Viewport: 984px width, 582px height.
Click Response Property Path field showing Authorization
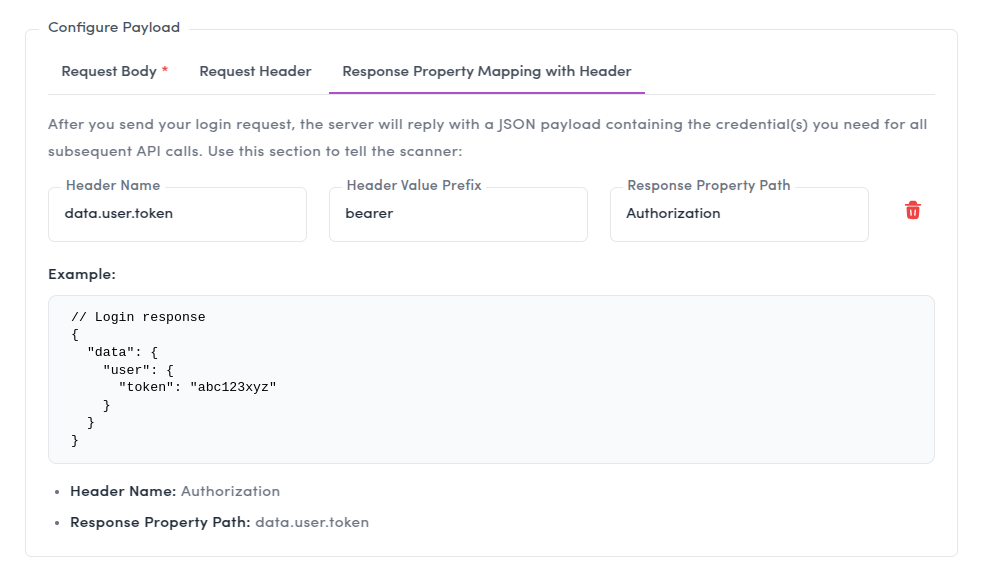point(739,214)
